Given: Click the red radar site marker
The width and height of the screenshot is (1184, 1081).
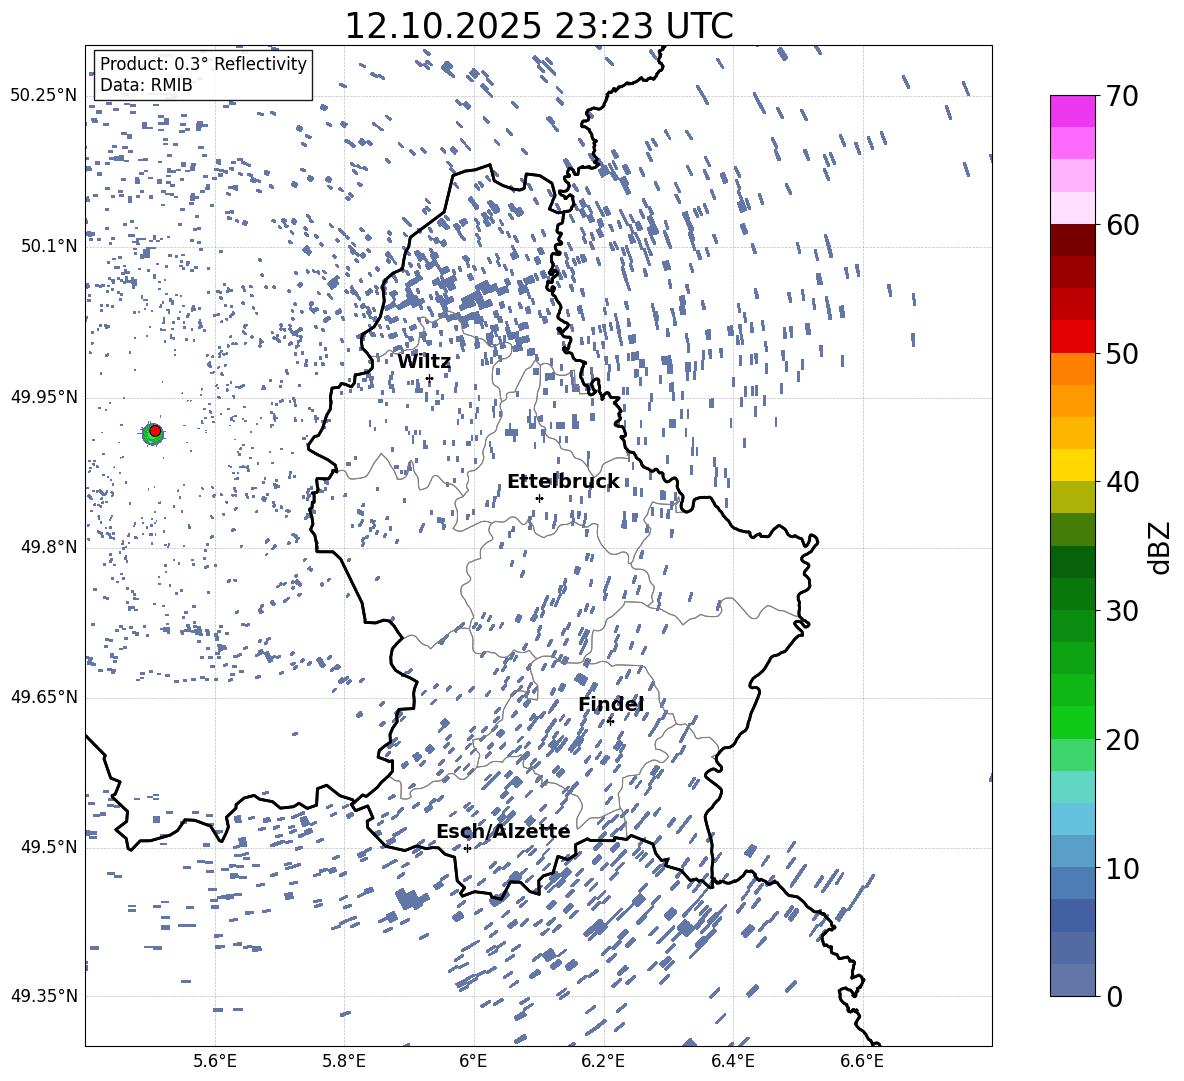Looking at the screenshot, I should 155,431.
